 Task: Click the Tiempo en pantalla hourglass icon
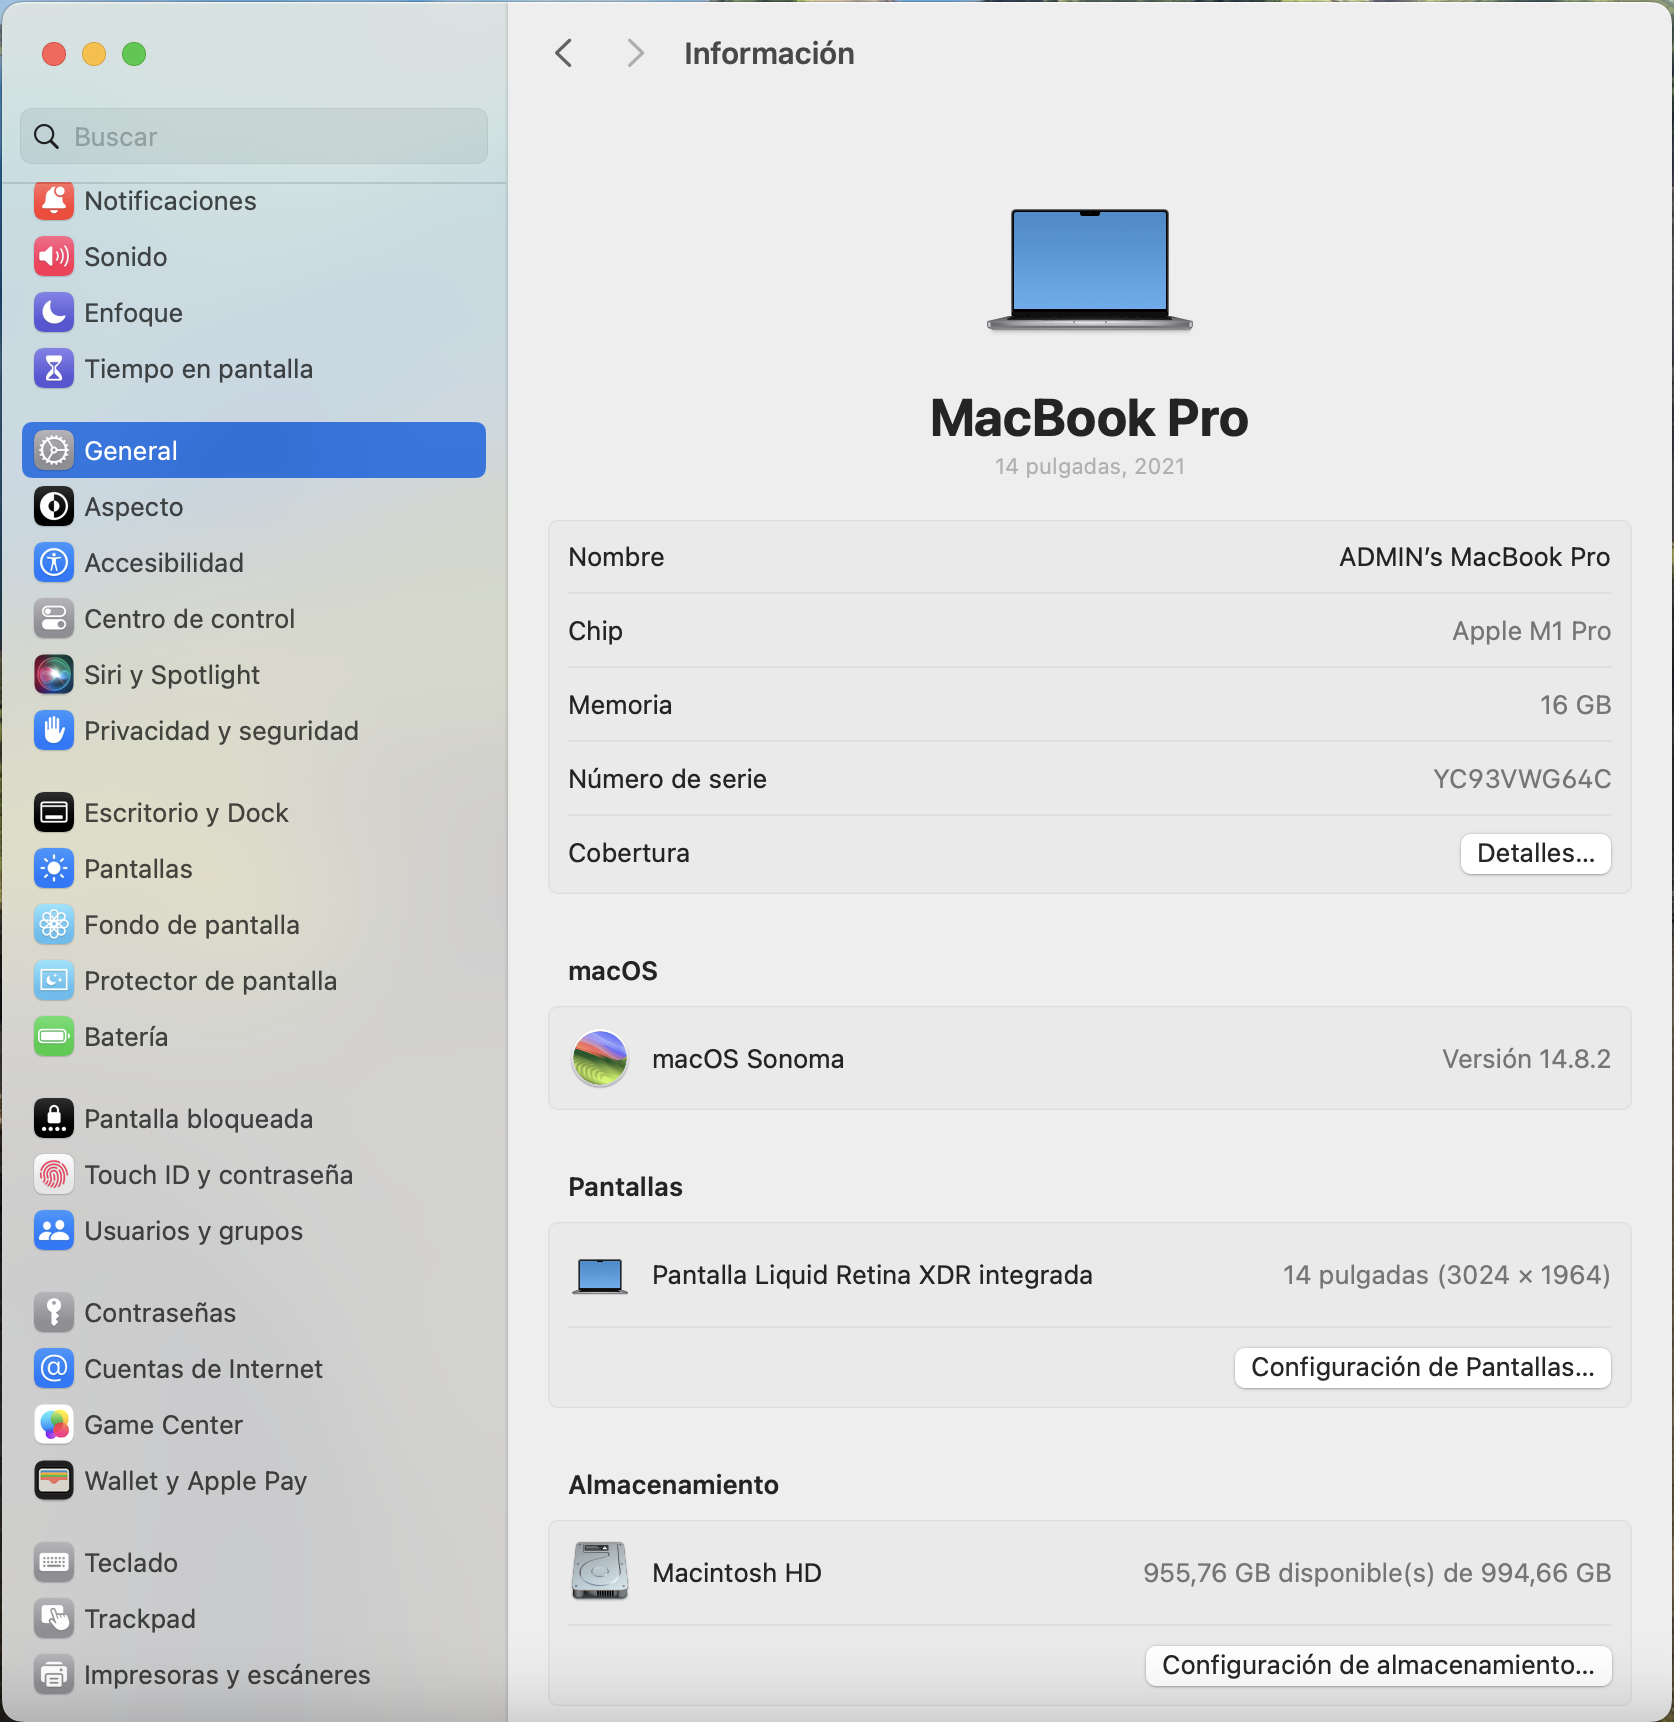54,369
